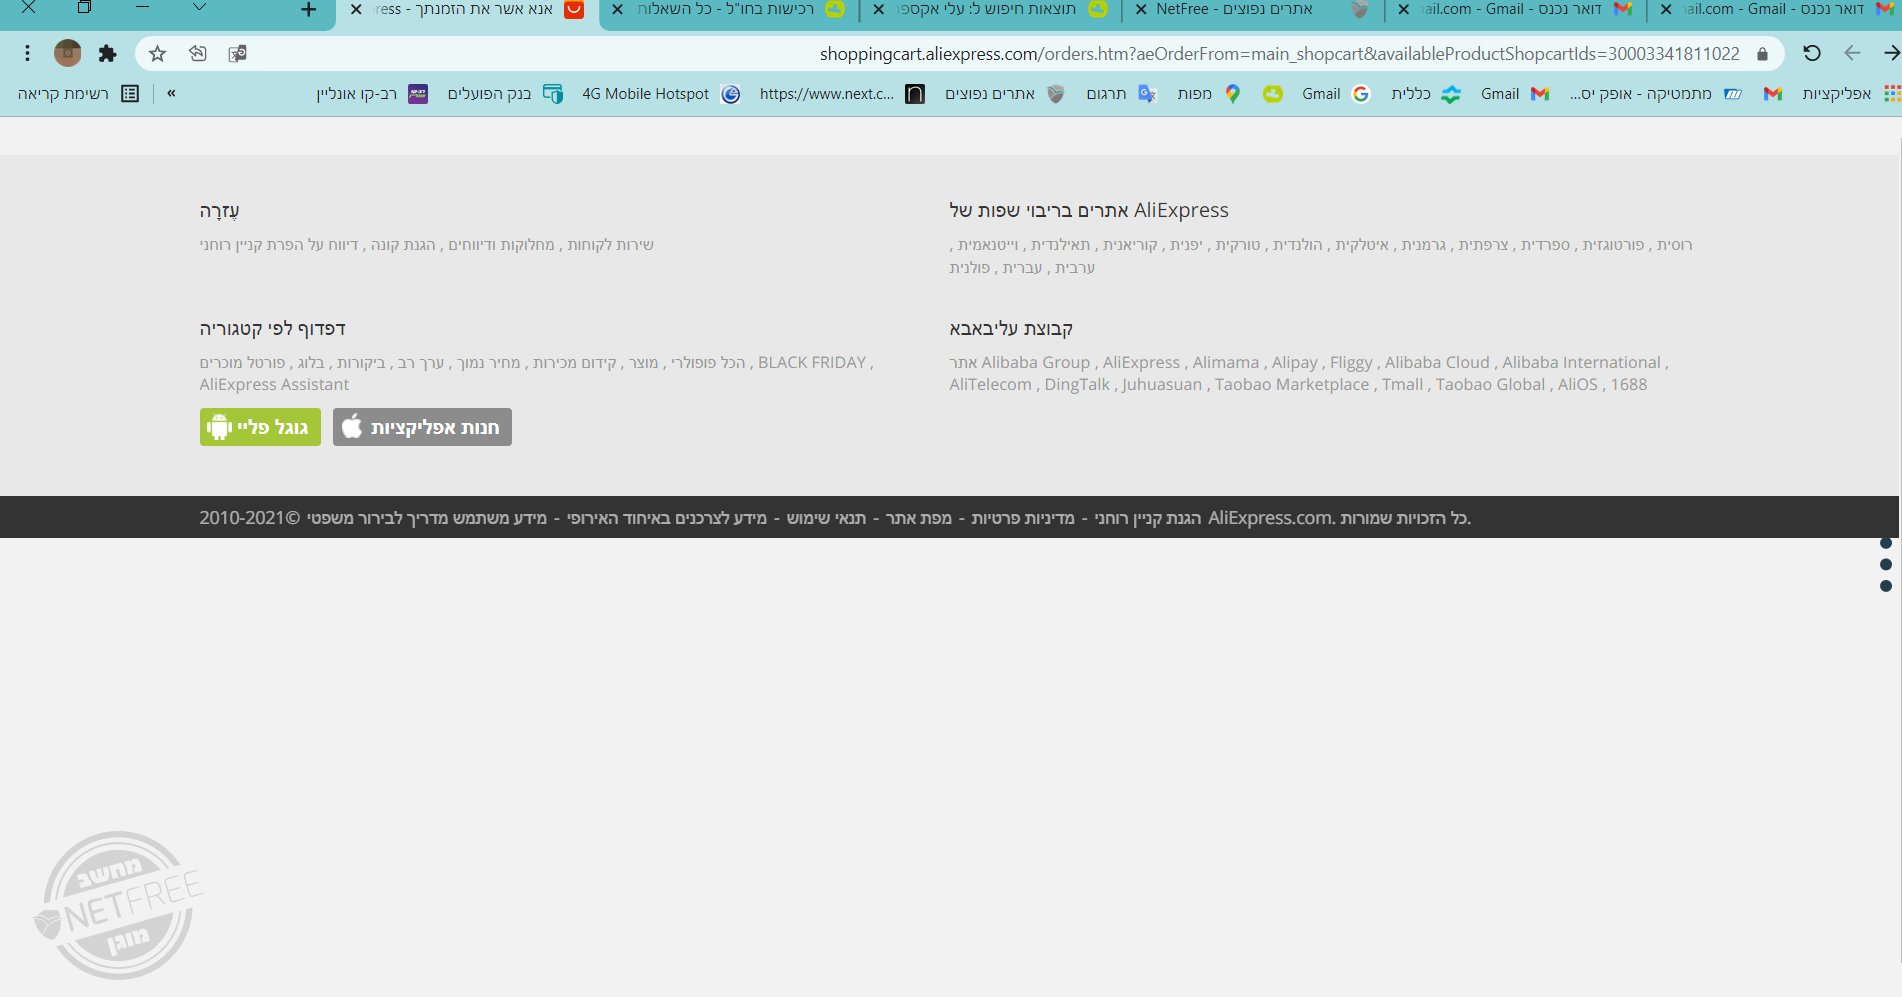Screen dimensions: 1902x997
Task: Choose the ערבית language site link
Action: tap(1075, 268)
